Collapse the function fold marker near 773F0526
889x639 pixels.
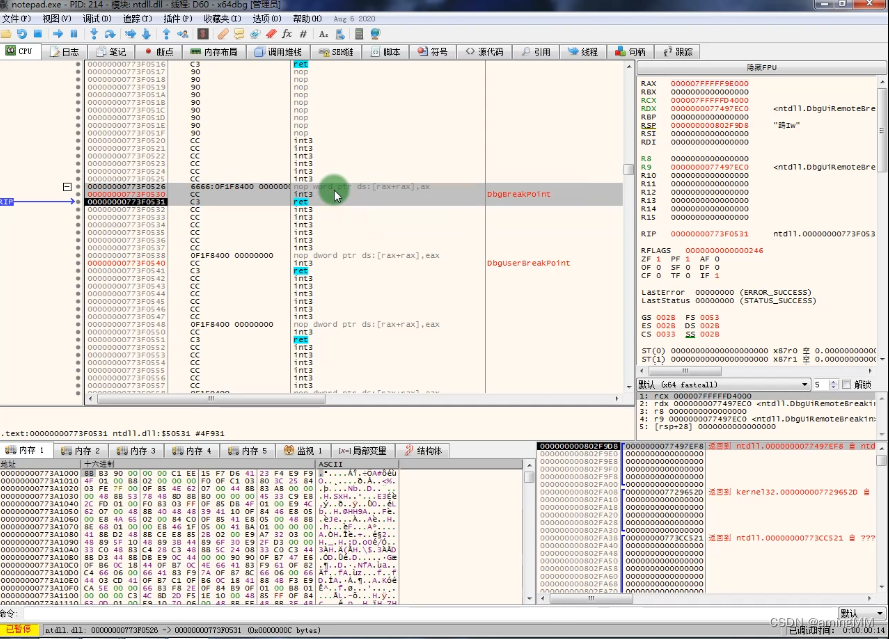67,187
